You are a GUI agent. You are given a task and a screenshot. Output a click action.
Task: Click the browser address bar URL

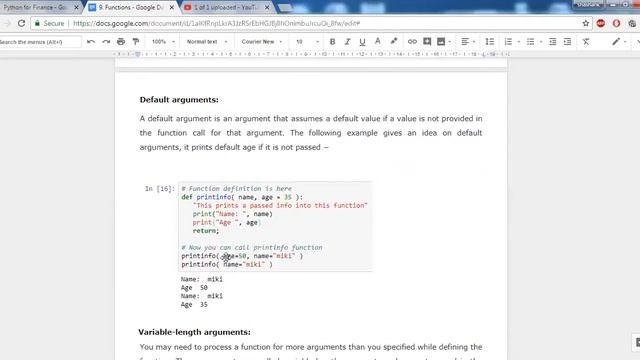point(216,24)
